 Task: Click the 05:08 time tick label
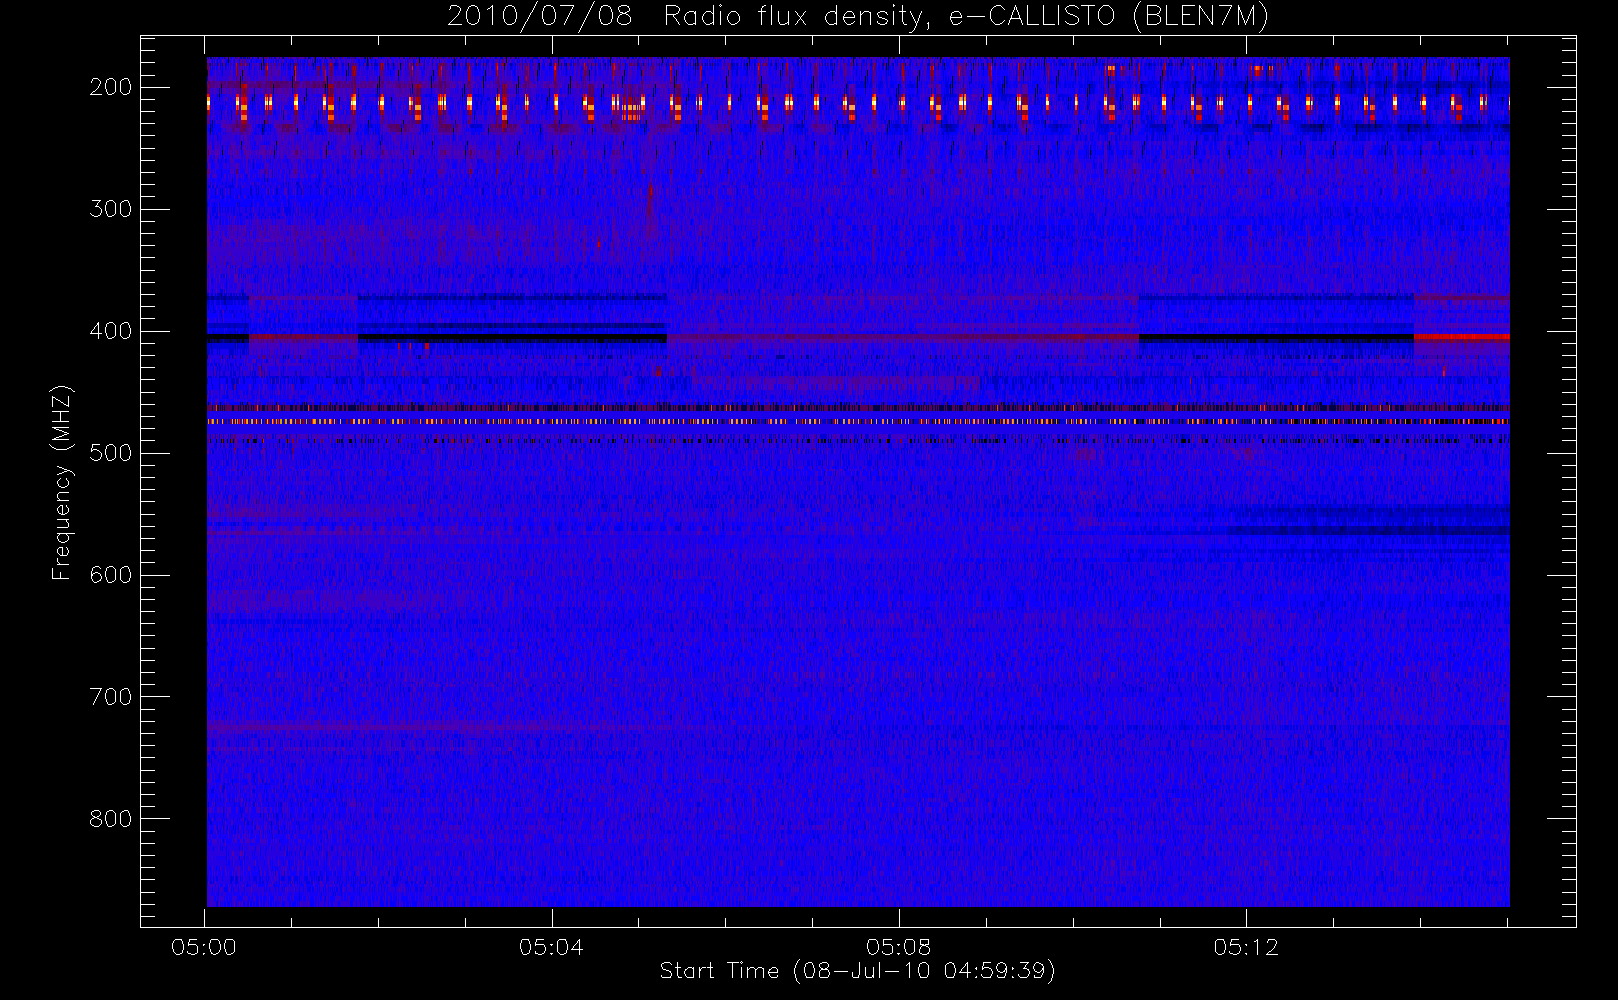(899, 947)
